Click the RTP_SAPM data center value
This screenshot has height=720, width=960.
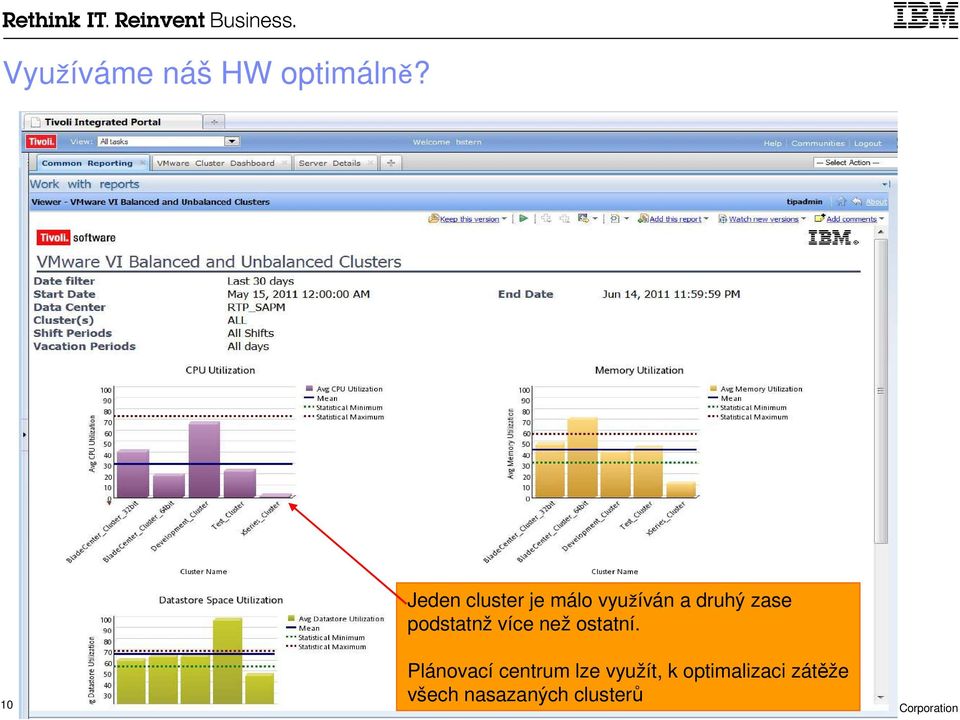click(x=256, y=307)
